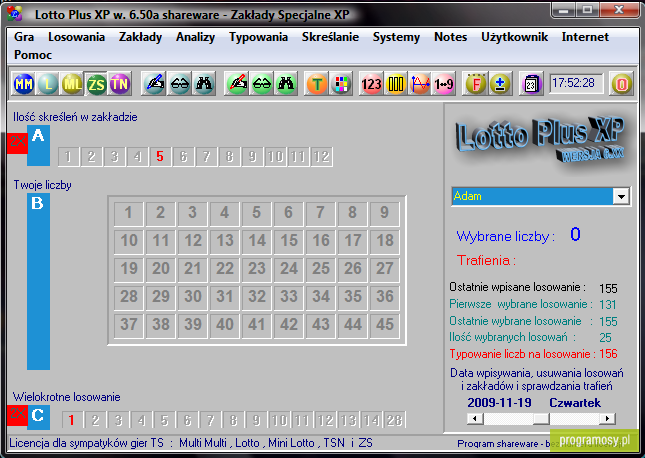645x458 pixels.
Task: Set selection count to 5 in row A
Action: point(160,157)
